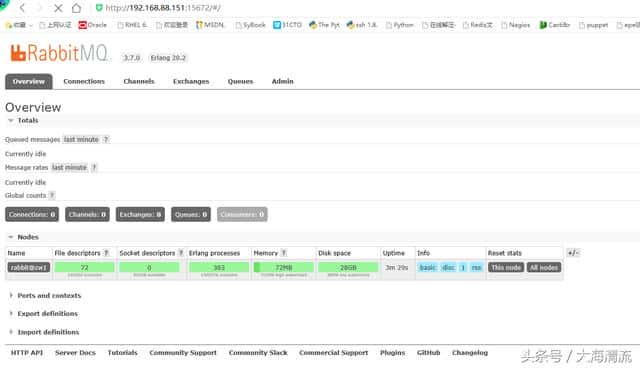Go back with the browser back arrow
Viewport: 640px width, 368px height.
(x=22, y=8)
